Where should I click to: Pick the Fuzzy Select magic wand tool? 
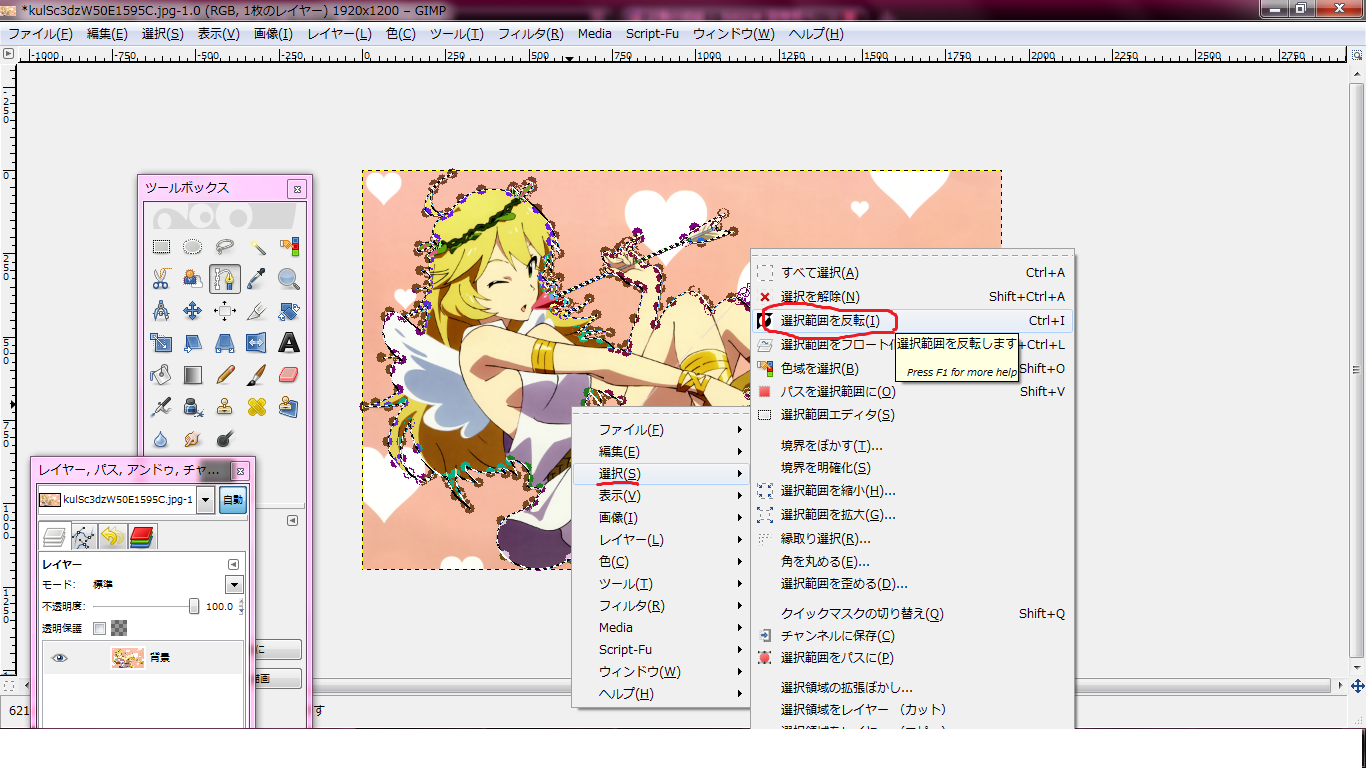tap(257, 246)
